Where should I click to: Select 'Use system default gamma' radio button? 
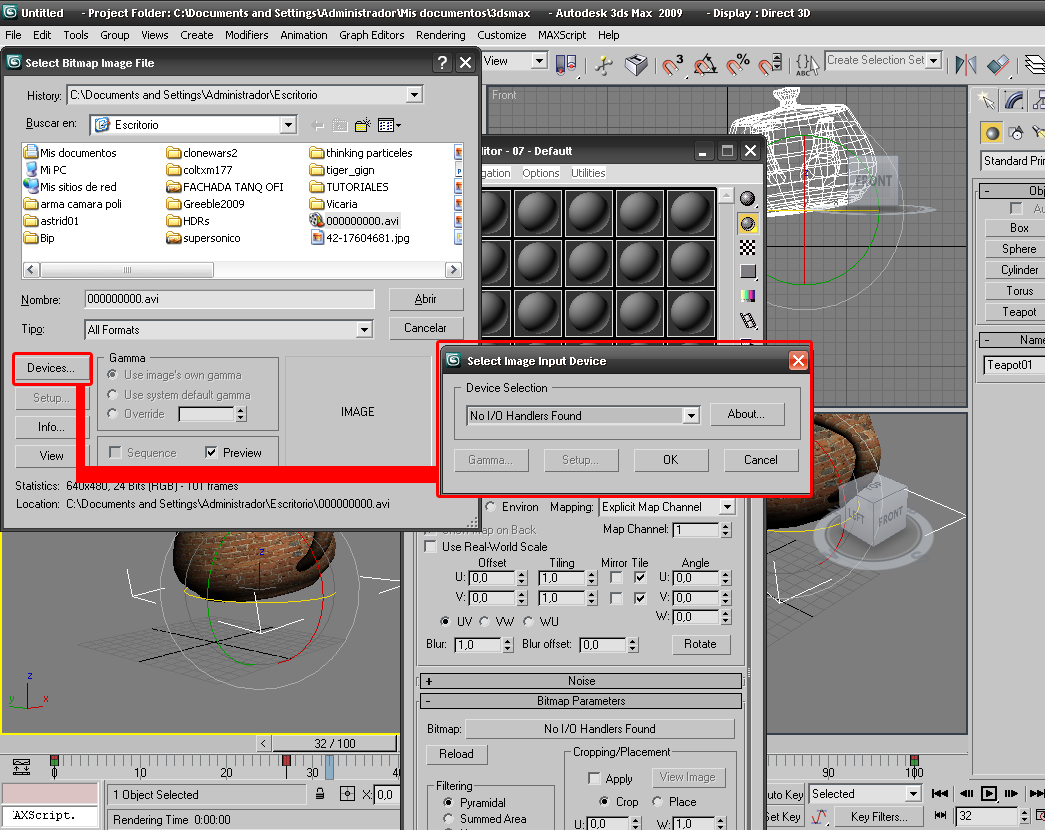click(113, 395)
